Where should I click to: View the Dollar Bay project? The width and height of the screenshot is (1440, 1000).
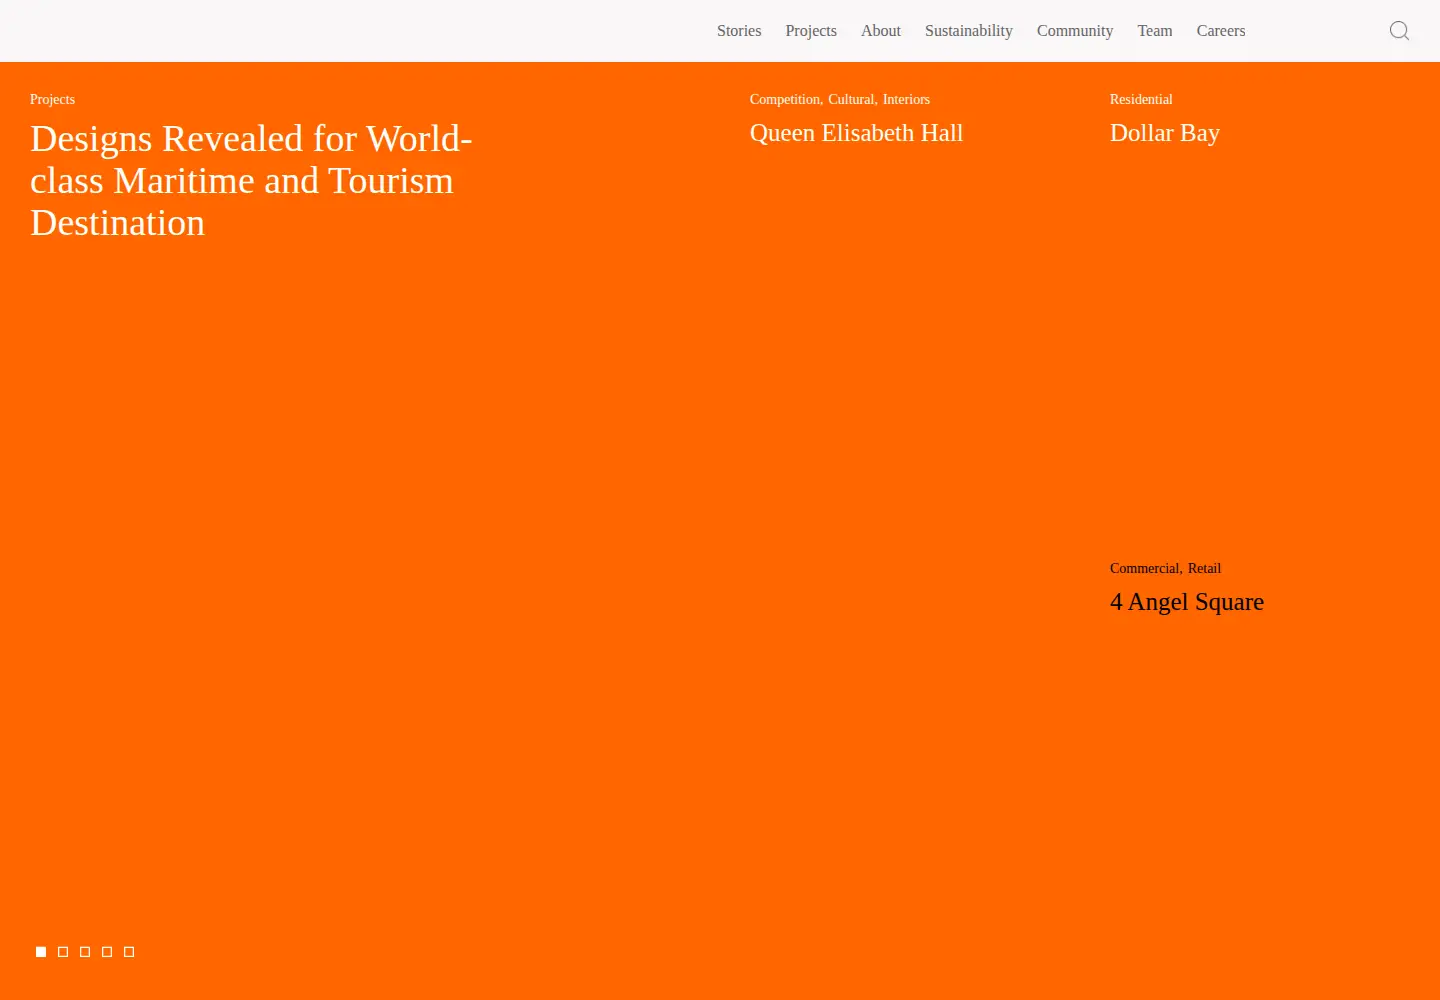pos(1165,133)
